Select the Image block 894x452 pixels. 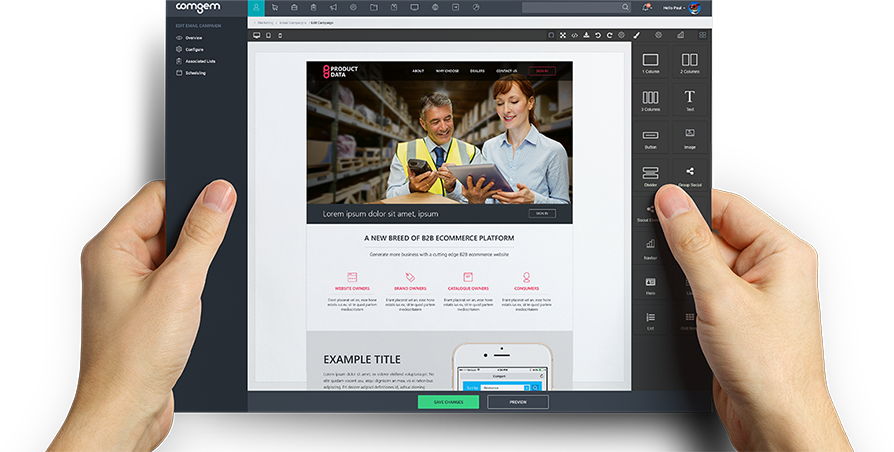pyautogui.click(x=690, y=138)
